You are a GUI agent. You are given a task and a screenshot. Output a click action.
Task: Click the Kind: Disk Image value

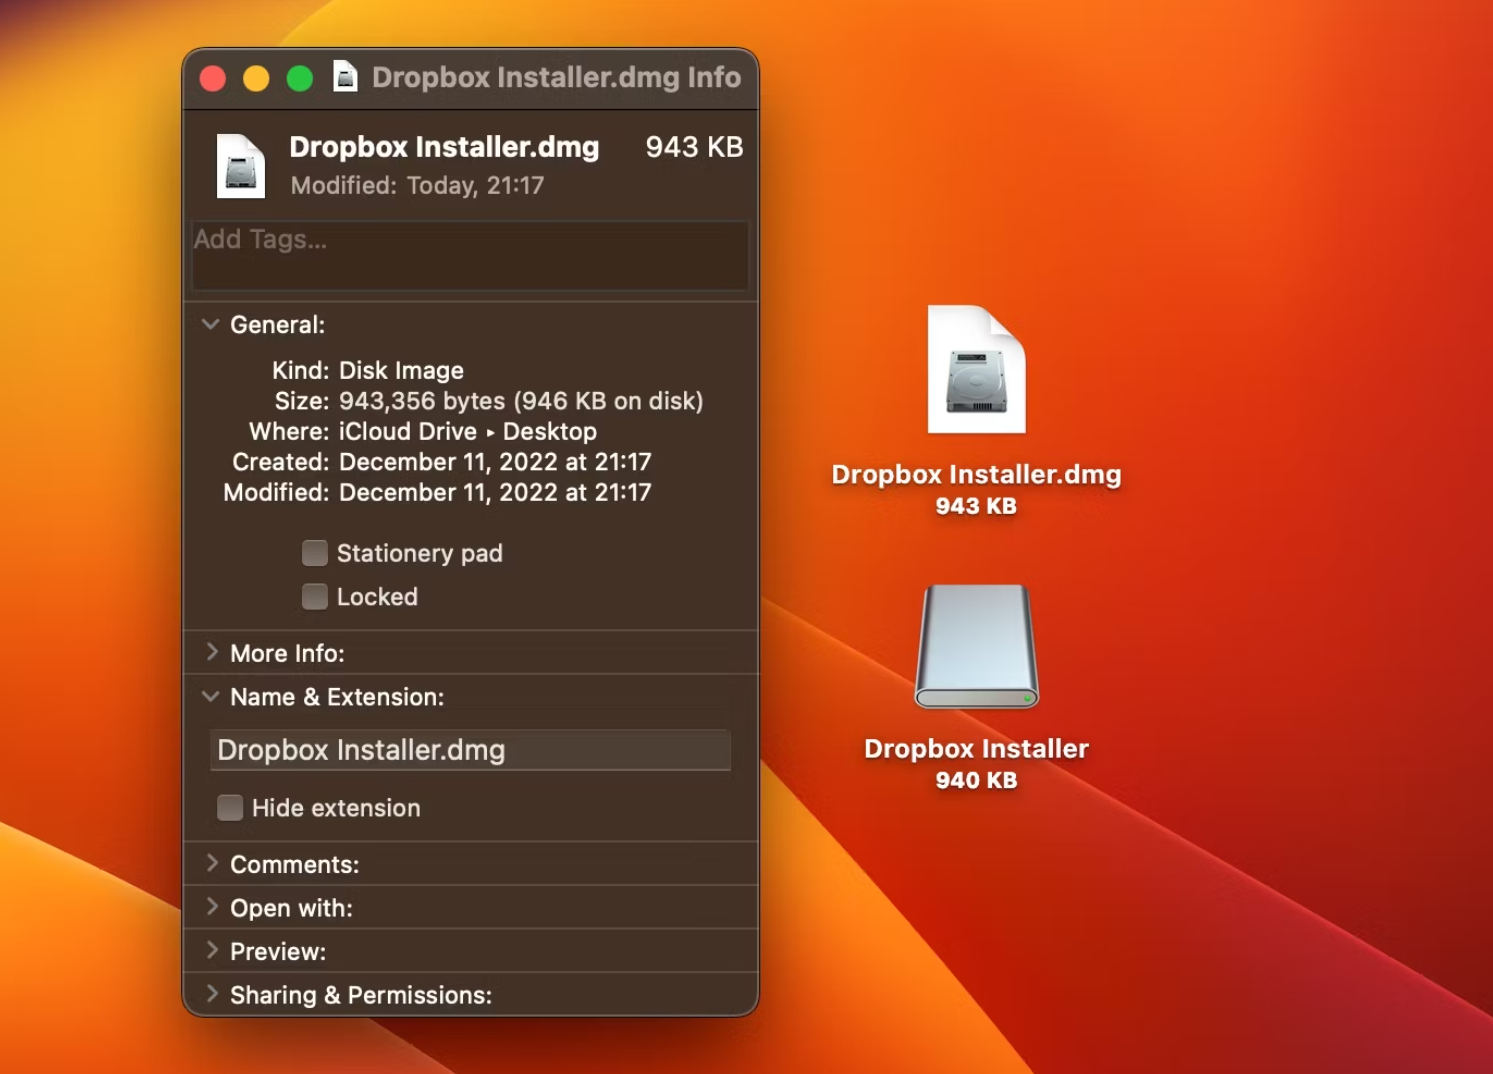pyautogui.click(x=401, y=370)
